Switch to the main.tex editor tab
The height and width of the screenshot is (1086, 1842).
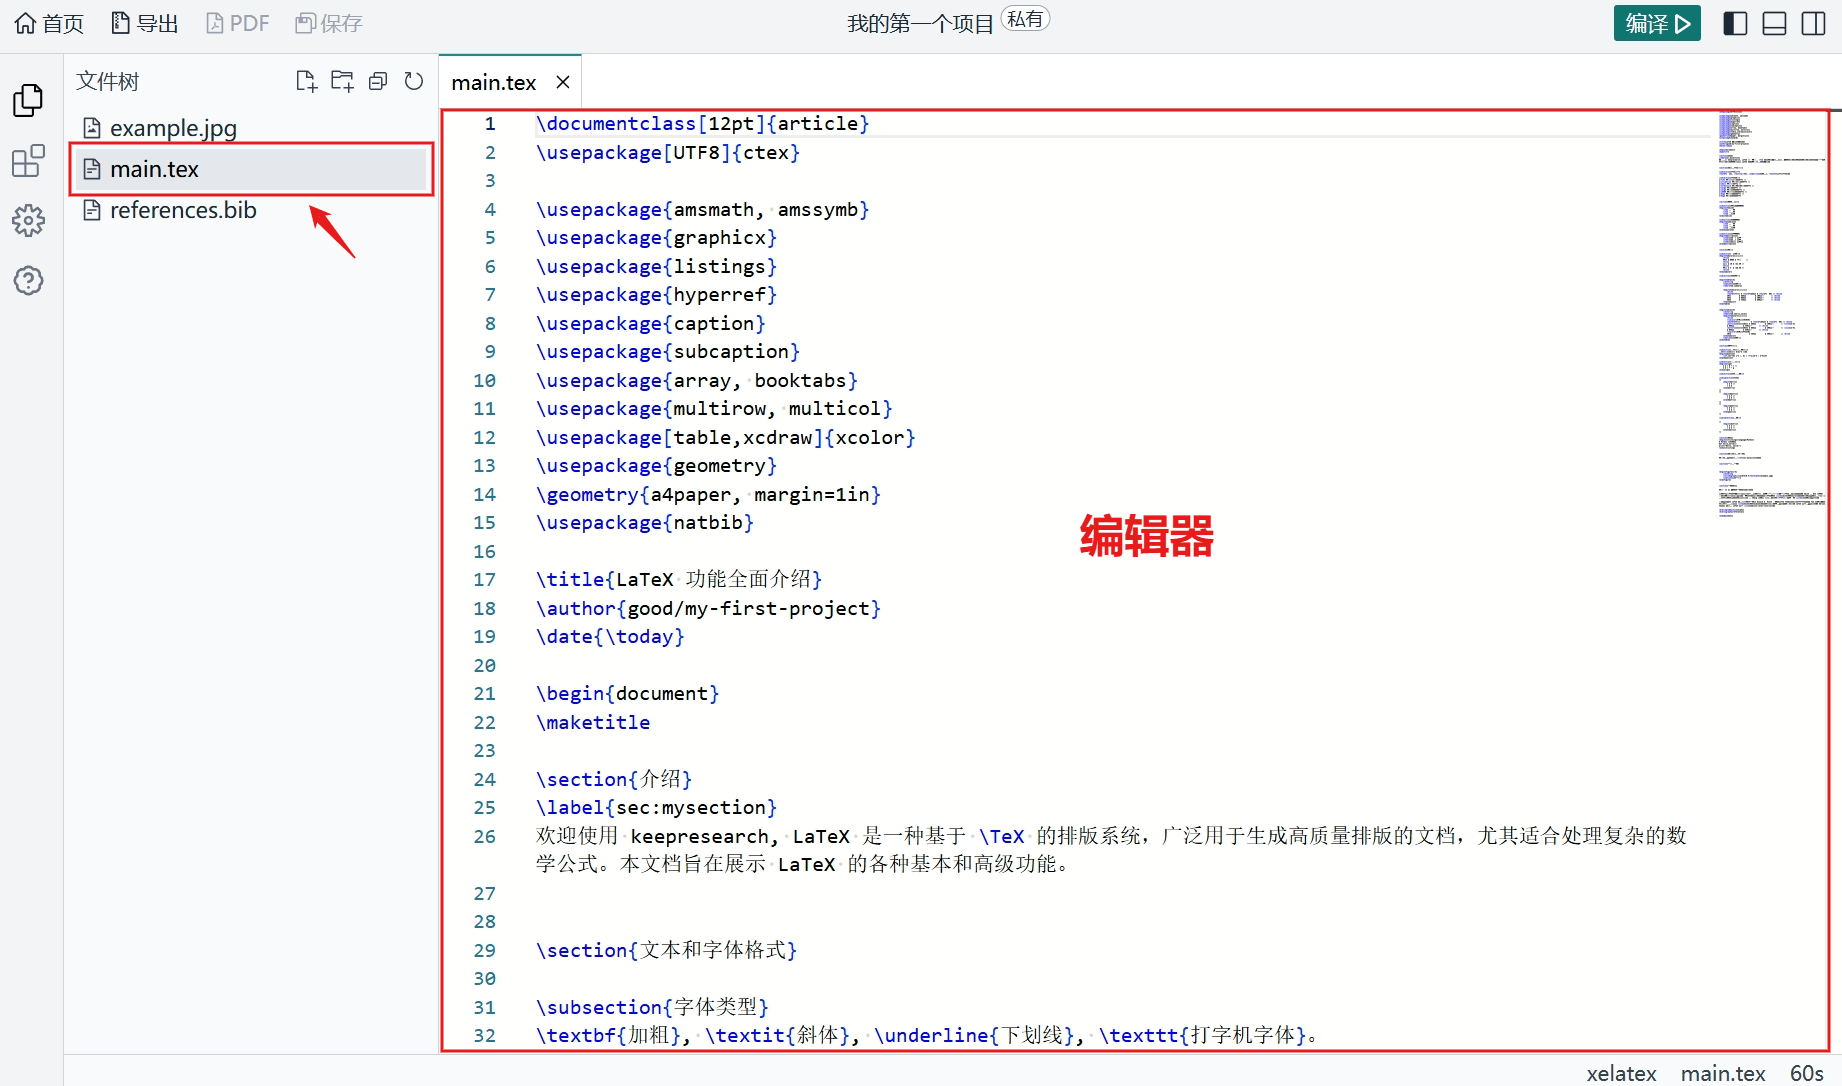point(493,81)
